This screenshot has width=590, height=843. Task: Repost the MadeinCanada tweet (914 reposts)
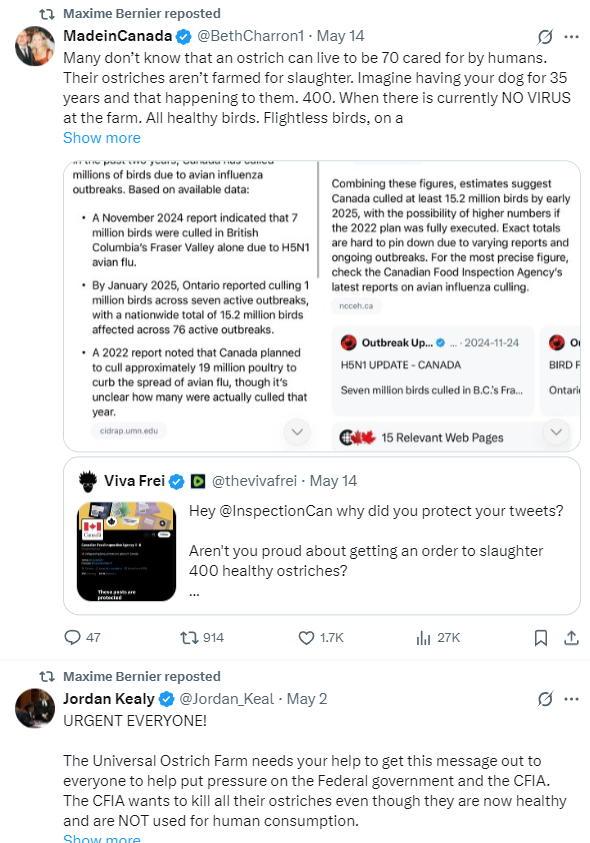tap(189, 638)
